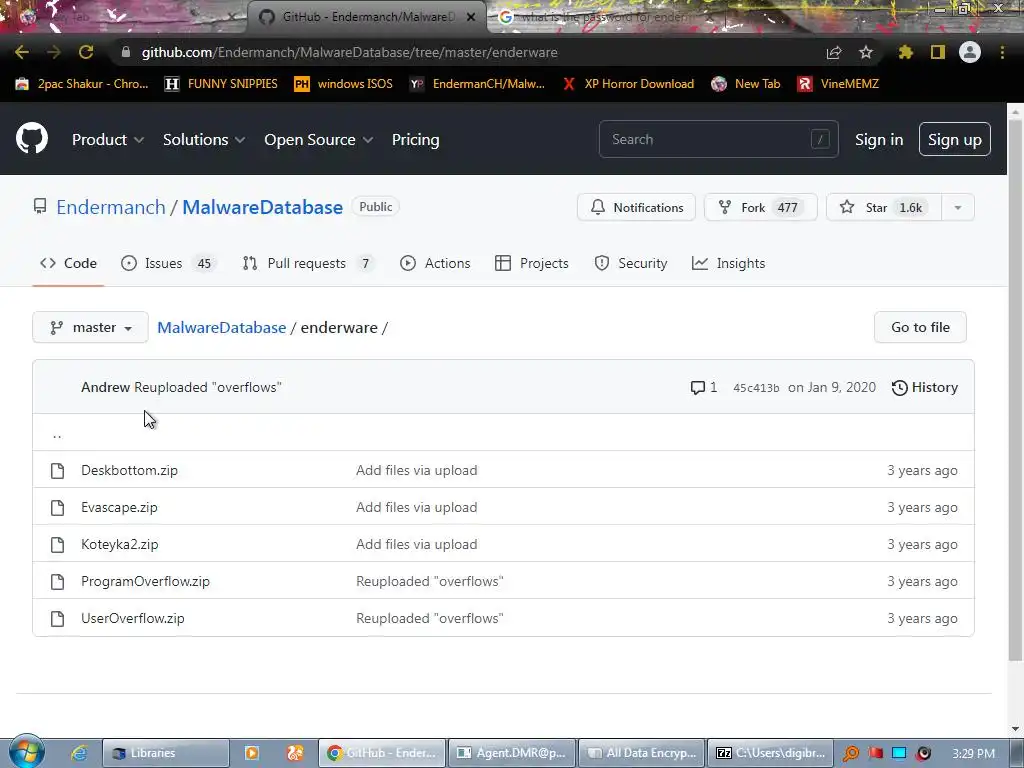Open commit hash 45c413b
Viewport: 1024px width, 768px height.
click(x=756, y=388)
